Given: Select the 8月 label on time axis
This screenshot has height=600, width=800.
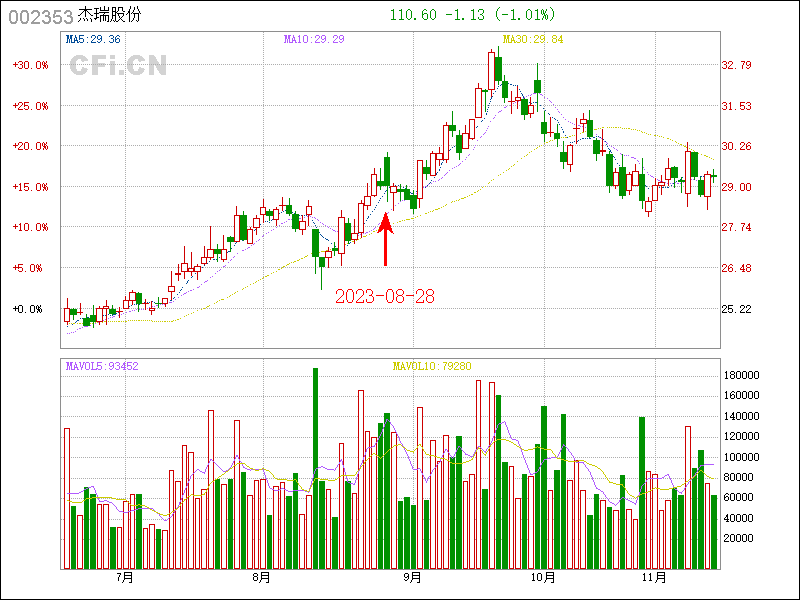Looking at the screenshot, I should point(262,577).
